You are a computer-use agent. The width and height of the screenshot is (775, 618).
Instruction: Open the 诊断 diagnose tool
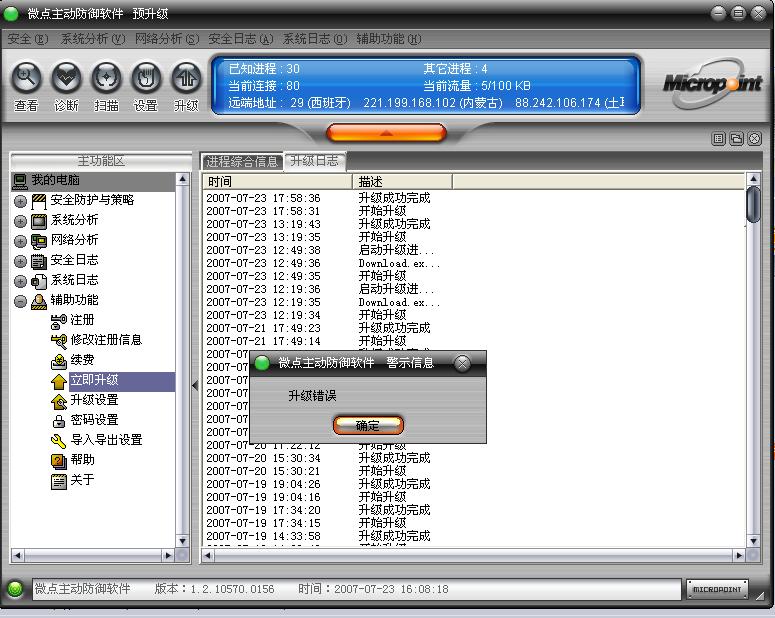tap(66, 78)
